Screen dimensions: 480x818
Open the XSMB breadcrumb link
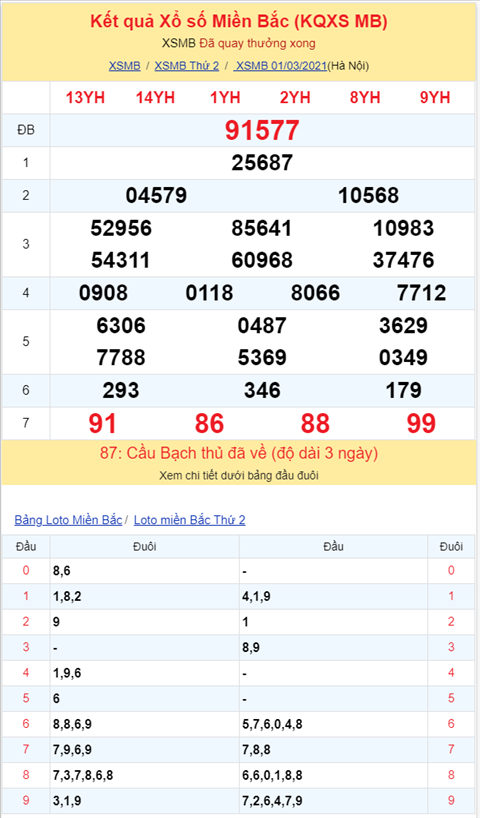tap(124, 66)
